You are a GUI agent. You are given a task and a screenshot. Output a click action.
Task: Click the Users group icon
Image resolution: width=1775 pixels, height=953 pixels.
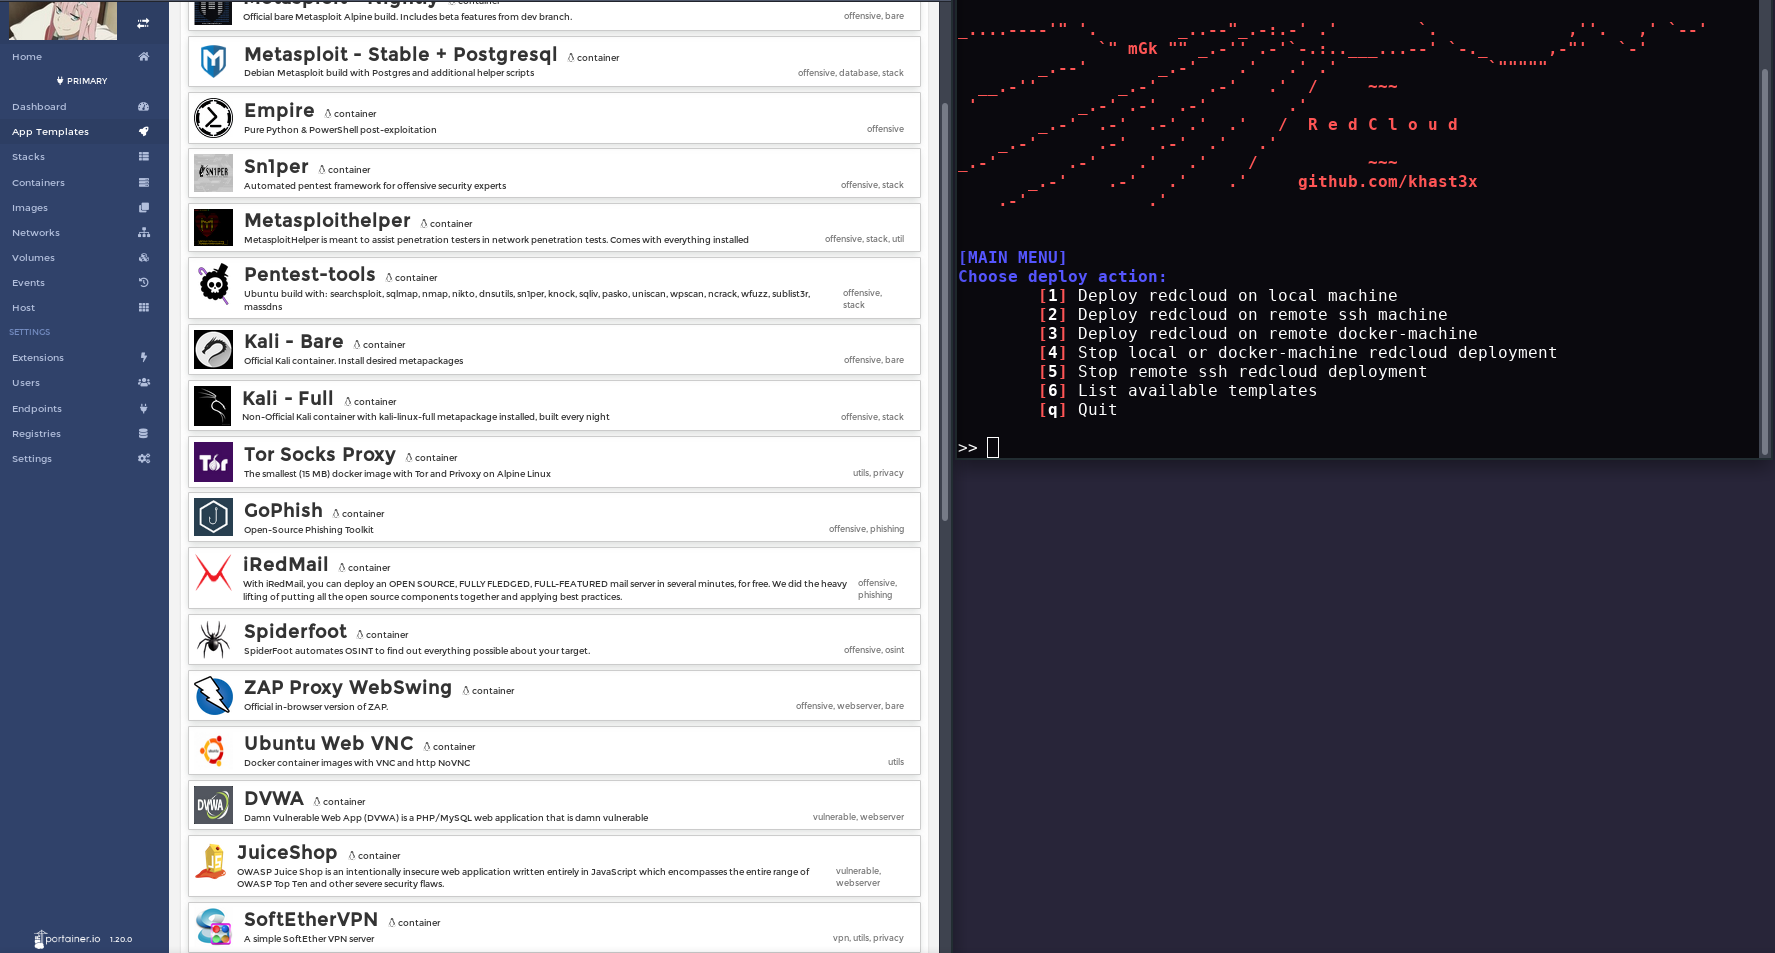tap(144, 383)
